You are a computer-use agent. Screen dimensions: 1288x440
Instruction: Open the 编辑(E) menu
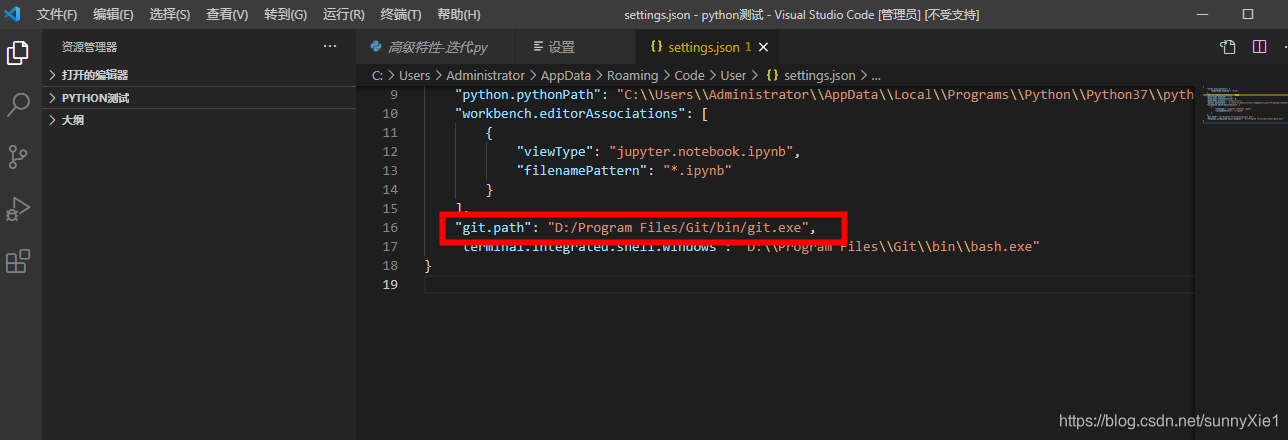click(x=113, y=14)
